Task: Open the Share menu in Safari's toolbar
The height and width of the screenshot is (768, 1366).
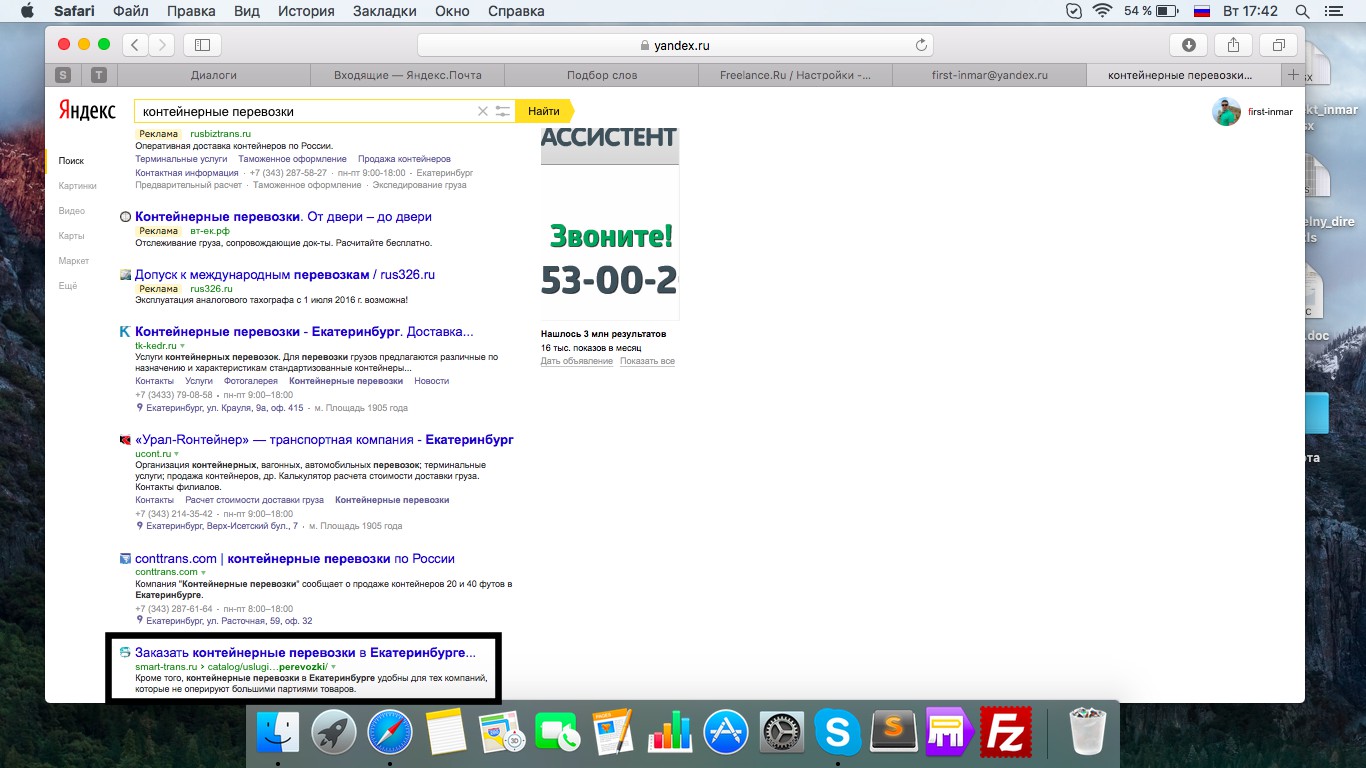Action: click(x=1233, y=45)
